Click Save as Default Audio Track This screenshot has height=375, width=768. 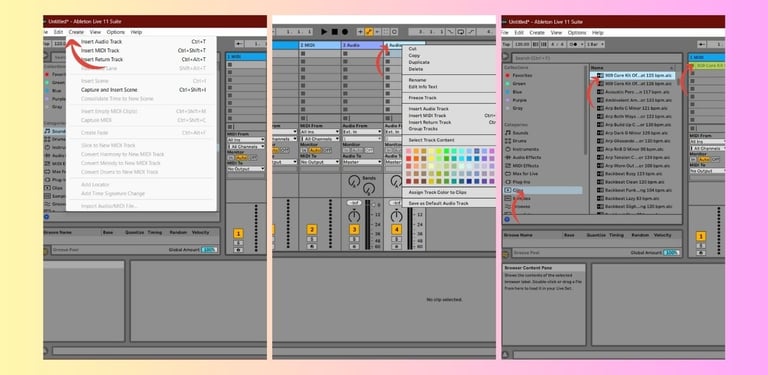point(438,203)
